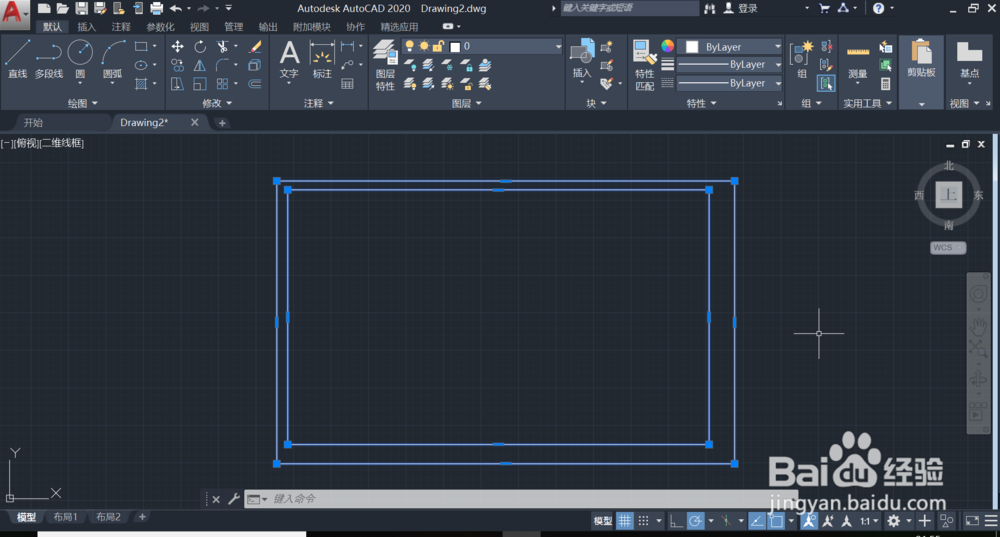Expand the 修改 (Modify) panel
1000x537 pixels.
217,103
